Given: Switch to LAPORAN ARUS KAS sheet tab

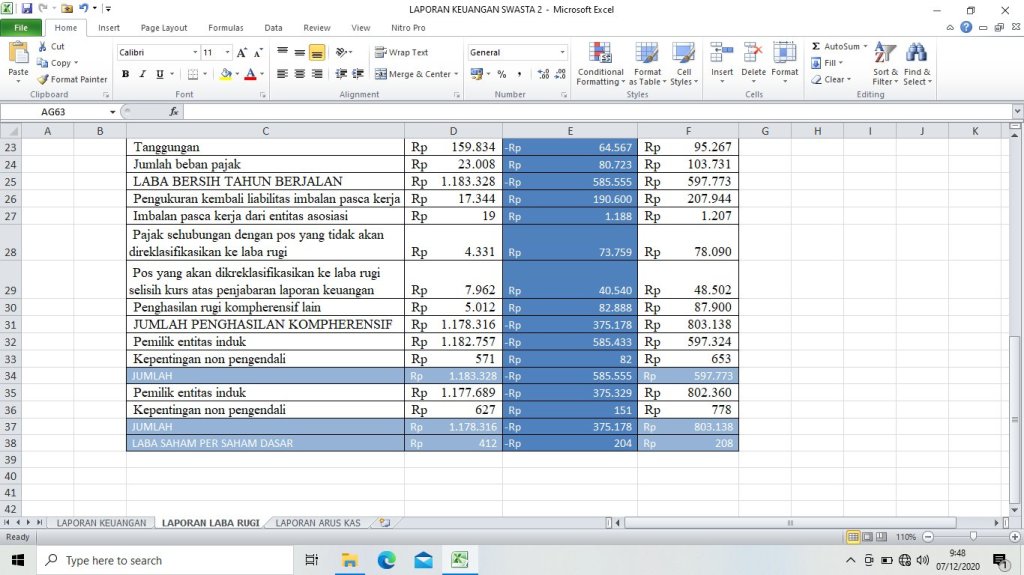Looking at the screenshot, I should point(317,522).
